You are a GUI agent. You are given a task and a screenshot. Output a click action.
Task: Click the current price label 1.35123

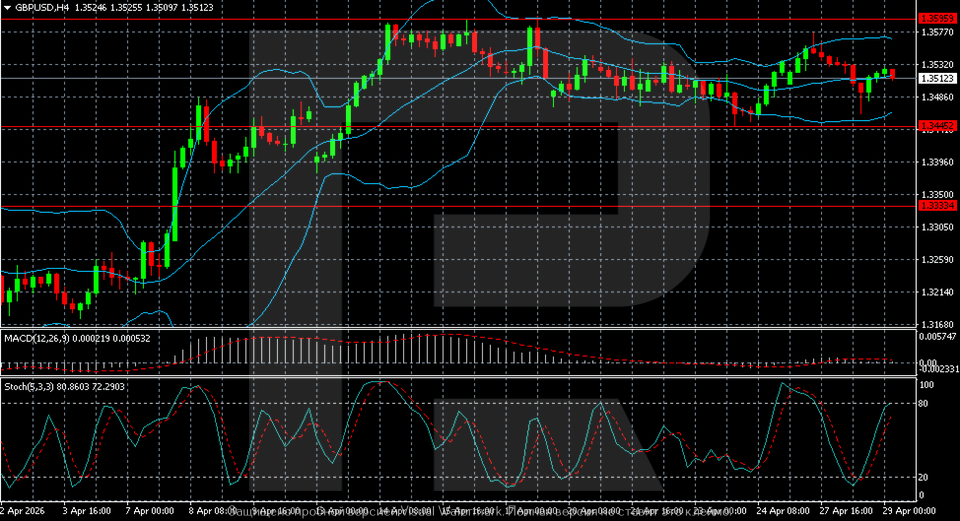[x=937, y=78]
